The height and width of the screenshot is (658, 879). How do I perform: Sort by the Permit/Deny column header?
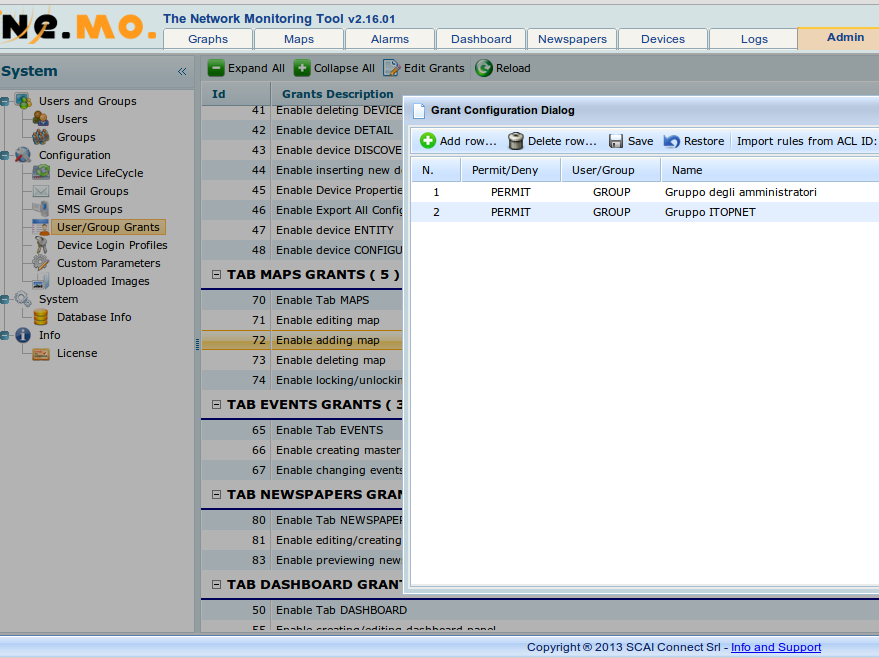click(x=511, y=170)
